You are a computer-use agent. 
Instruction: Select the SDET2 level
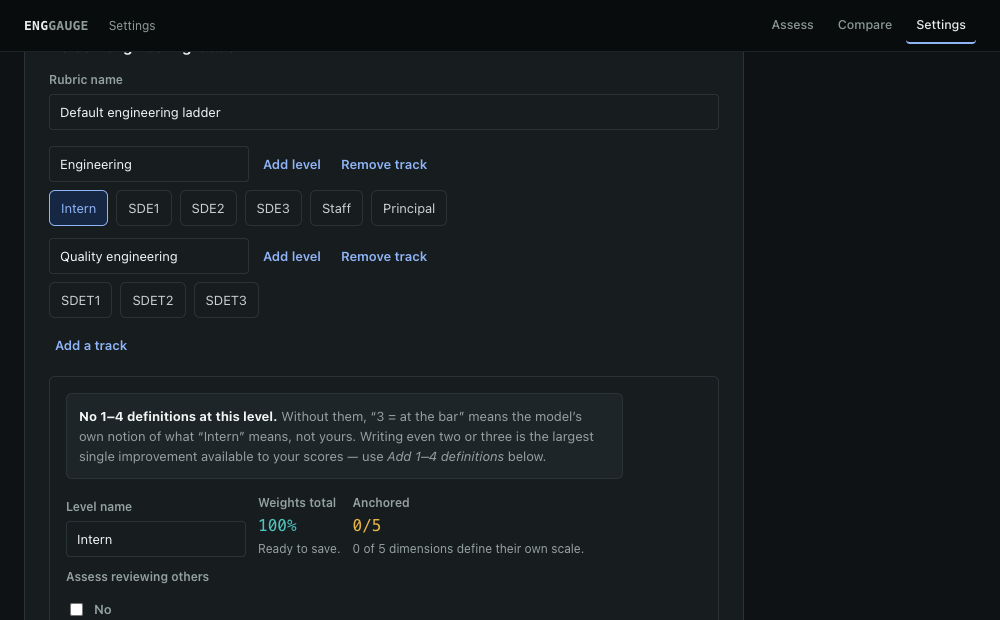point(152,300)
